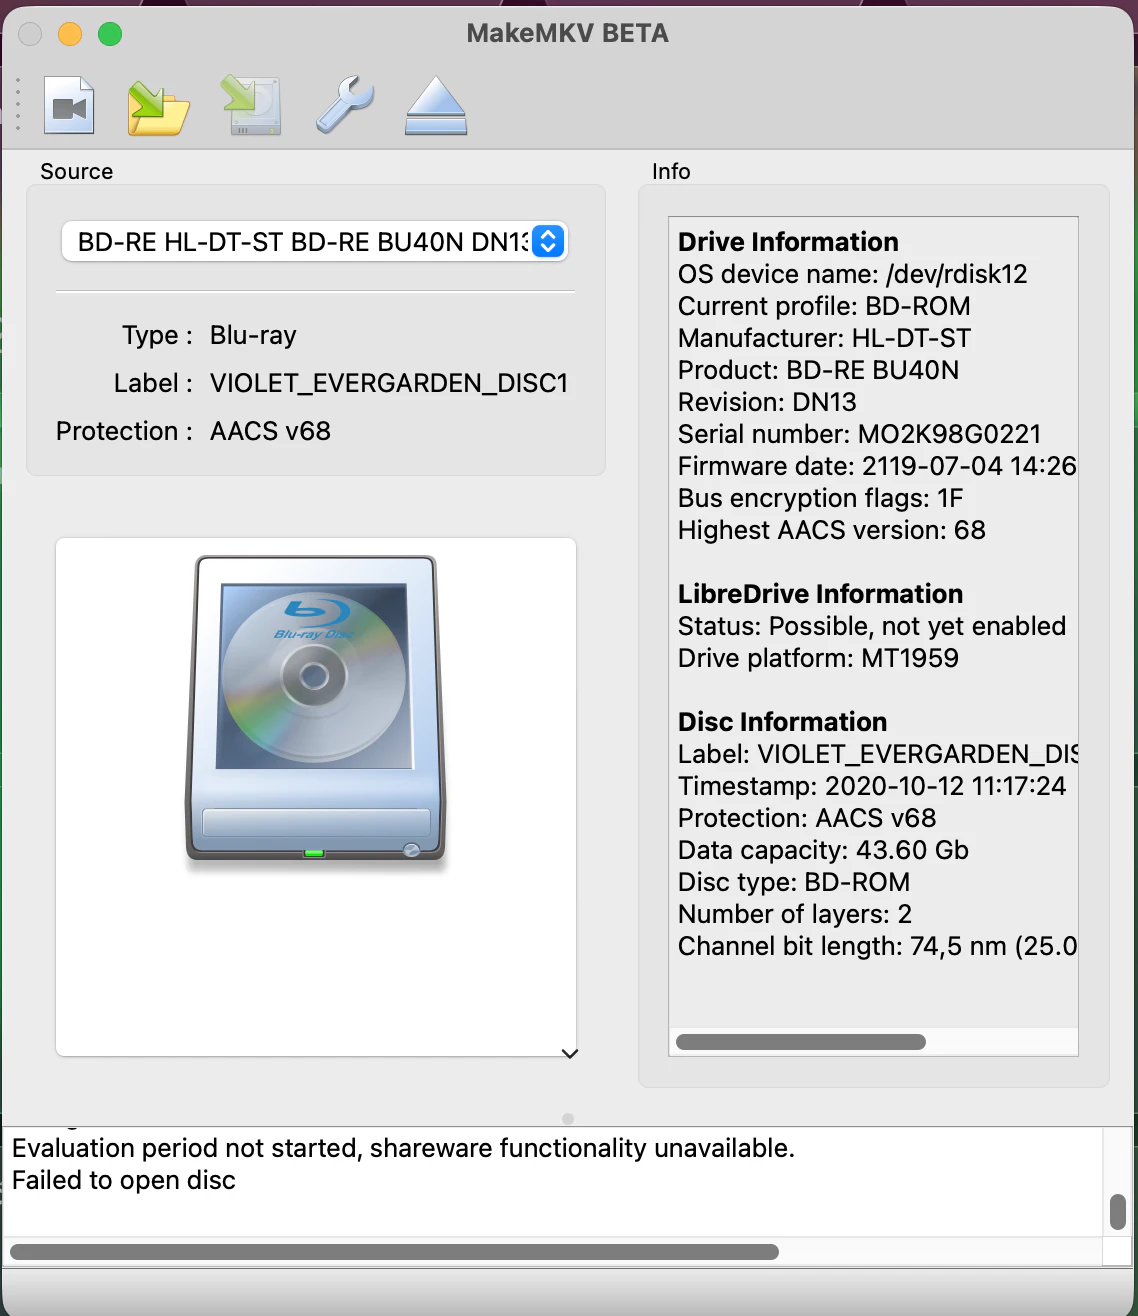Viewport: 1138px width, 1316px height.
Task: Click 'Drive platform: MT1959' line
Action: [818, 658]
